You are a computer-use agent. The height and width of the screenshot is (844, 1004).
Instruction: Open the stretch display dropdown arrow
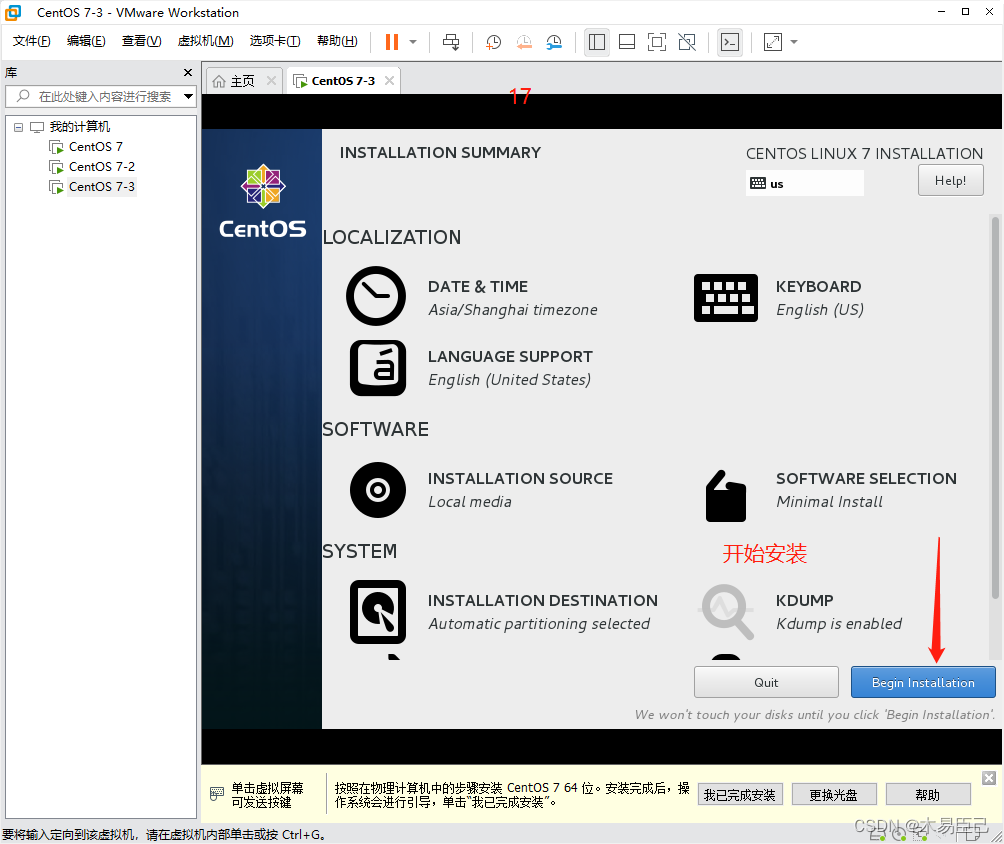click(794, 42)
